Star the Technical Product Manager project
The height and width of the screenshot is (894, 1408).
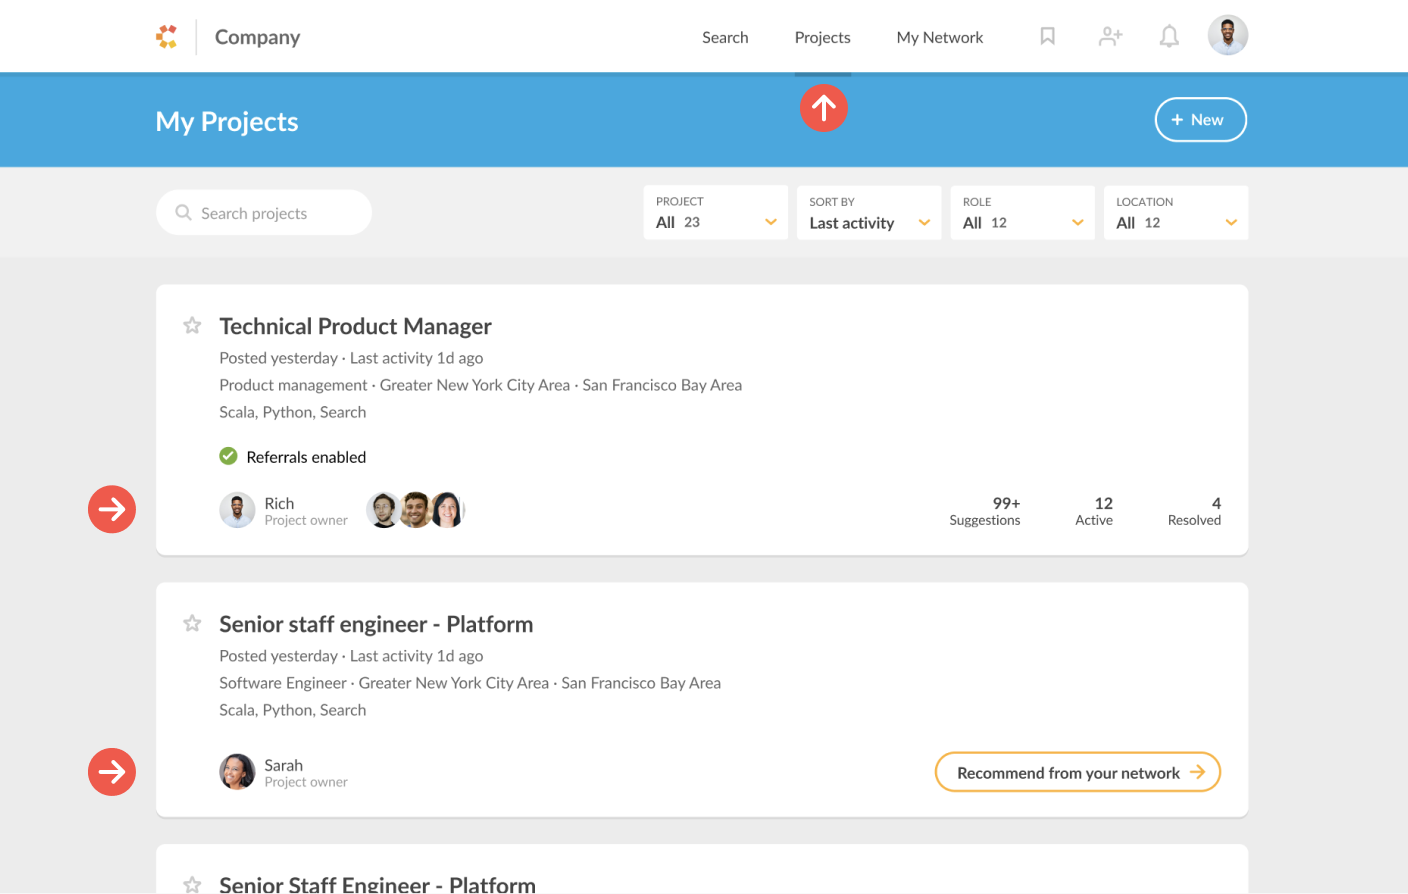(192, 325)
